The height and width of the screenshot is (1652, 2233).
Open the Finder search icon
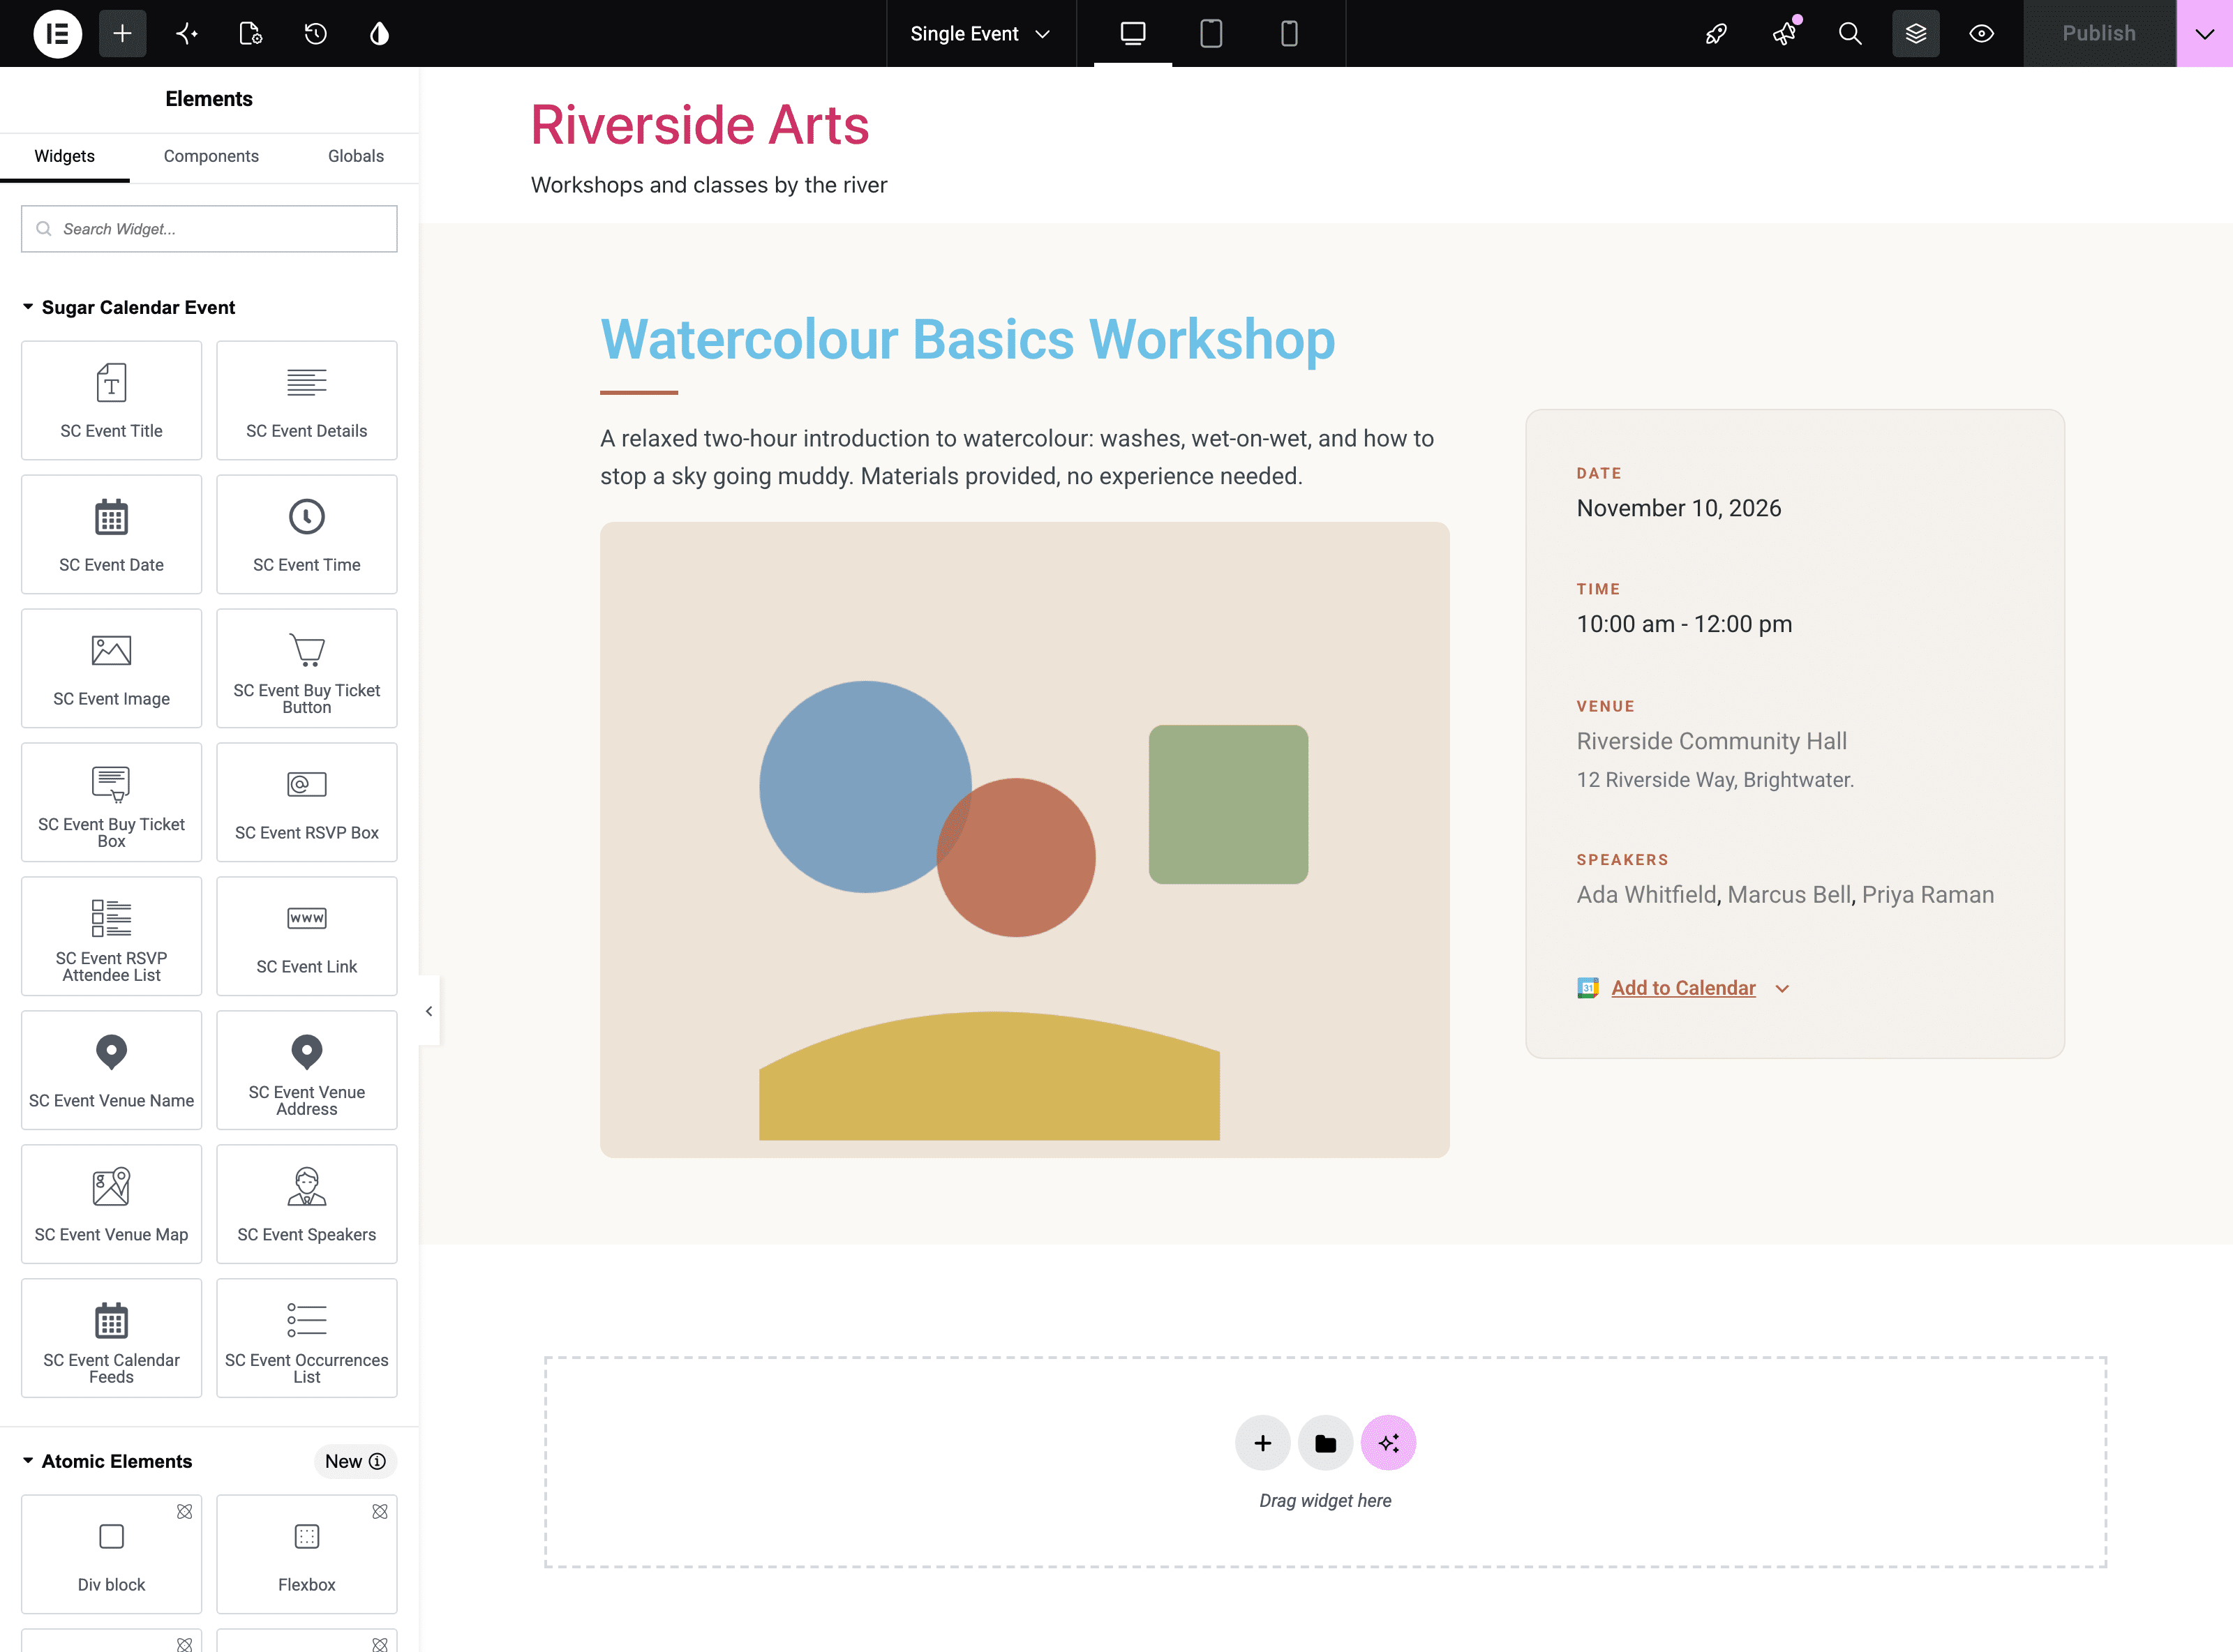coord(1850,34)
